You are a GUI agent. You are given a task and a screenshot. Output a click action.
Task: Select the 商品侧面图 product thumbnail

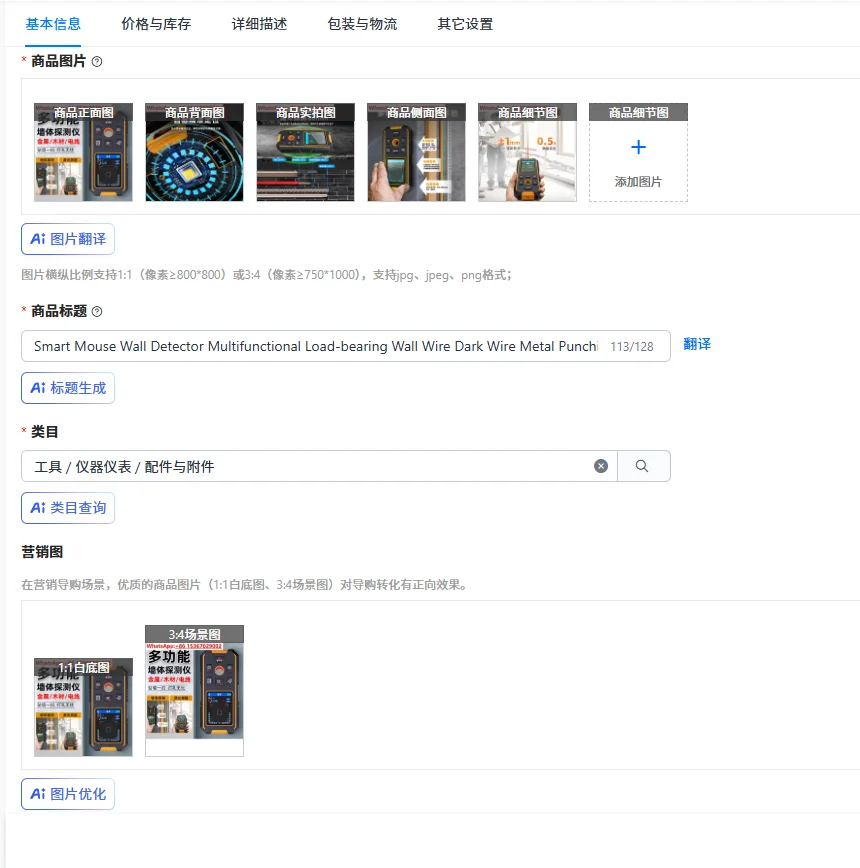pyautogui.click(x=416, y=152)
